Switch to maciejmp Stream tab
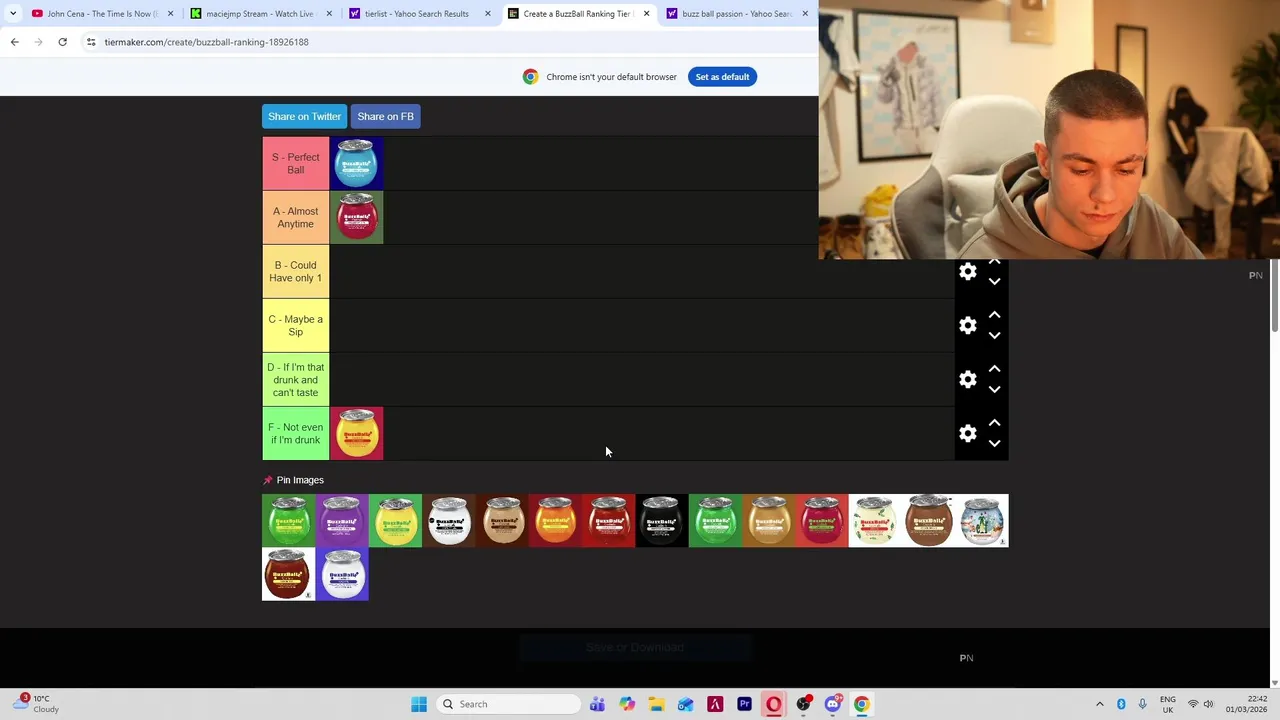This screenshot has width=1280, height=720. [x=260, y=14]
